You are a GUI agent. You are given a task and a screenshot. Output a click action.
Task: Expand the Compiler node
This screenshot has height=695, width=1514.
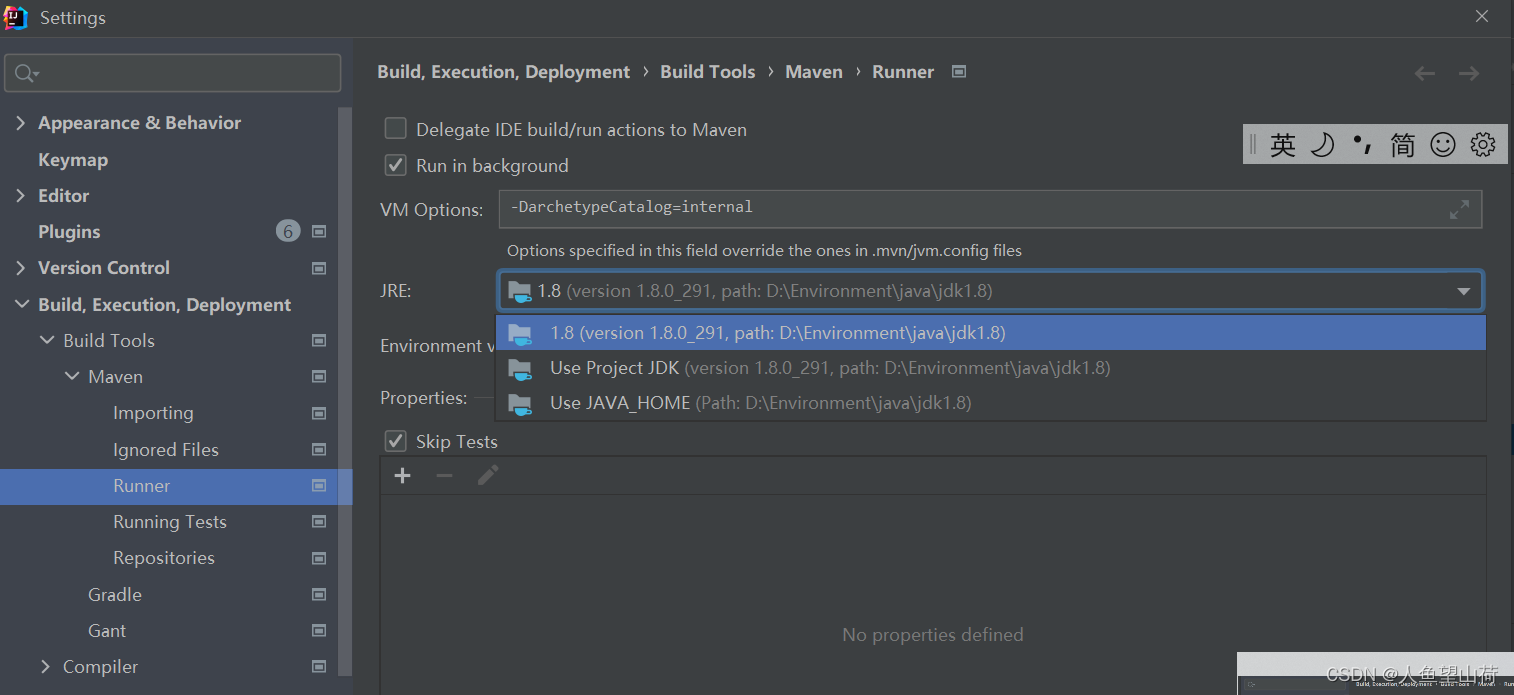pyautogui.click(x=46, y=667)
